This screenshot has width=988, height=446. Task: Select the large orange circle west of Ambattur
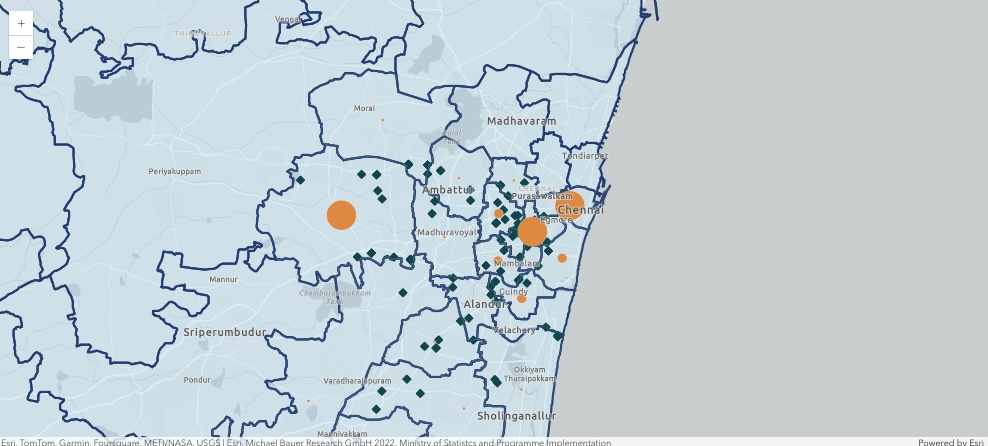point(341,215)
